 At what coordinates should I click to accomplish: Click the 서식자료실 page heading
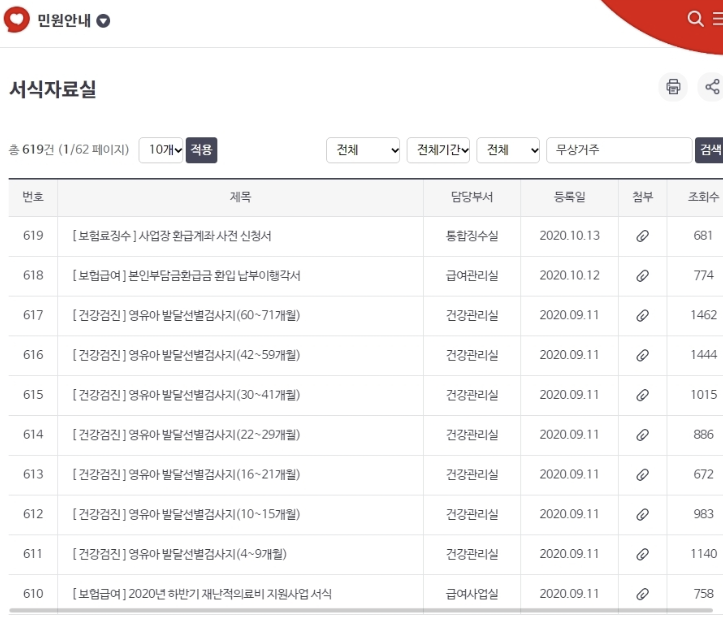tap(53, 89)
